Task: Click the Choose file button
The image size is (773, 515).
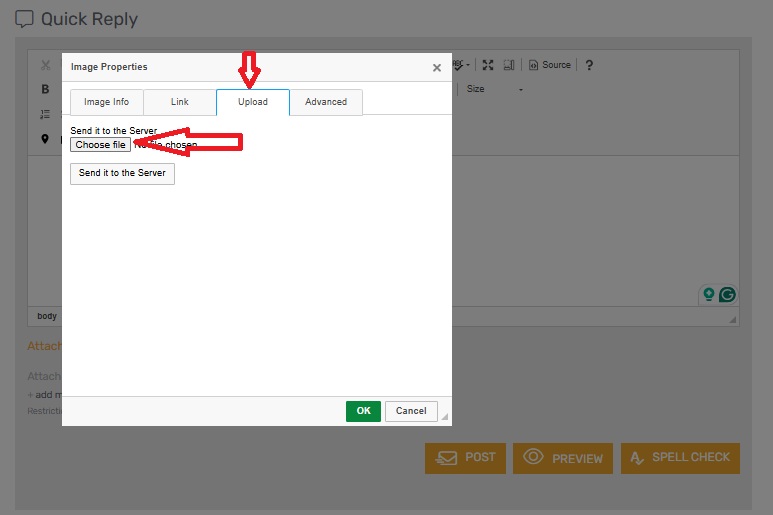Action: [100, 145]
